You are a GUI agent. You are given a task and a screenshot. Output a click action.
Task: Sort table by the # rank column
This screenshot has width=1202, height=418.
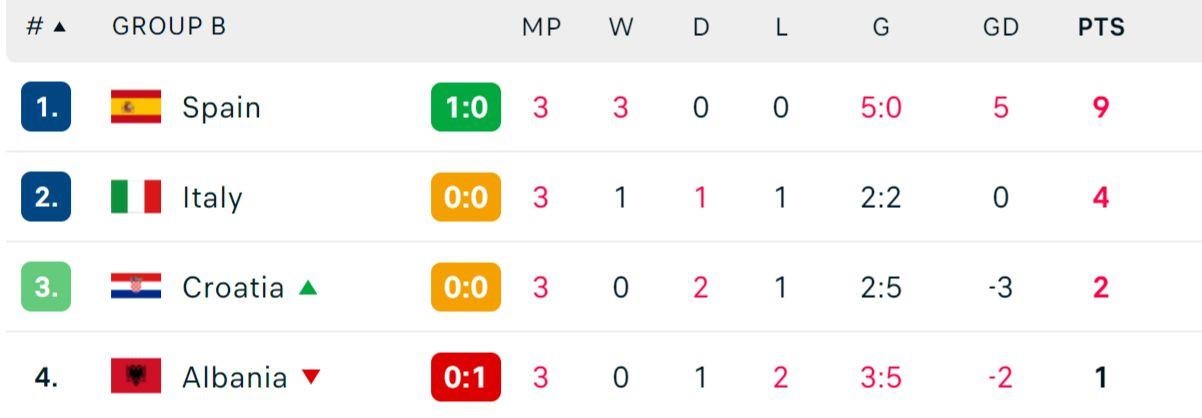[45, 28]
